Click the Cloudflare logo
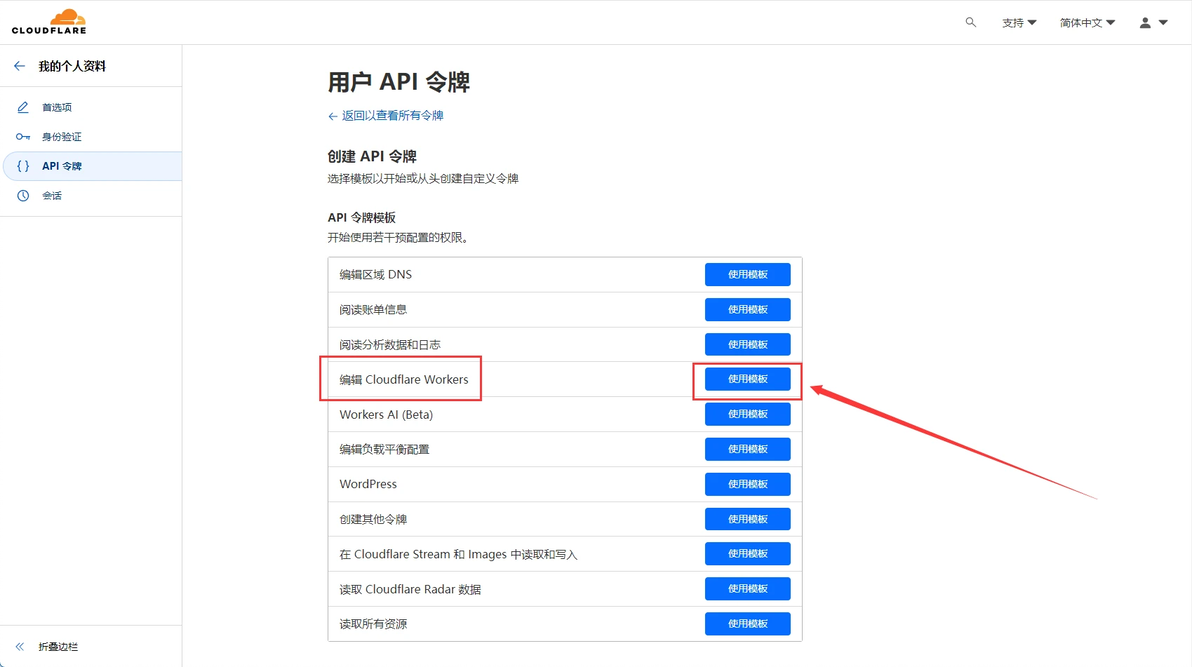The height and width of the screenshot is (667, 1192). [x=49, y=22]
